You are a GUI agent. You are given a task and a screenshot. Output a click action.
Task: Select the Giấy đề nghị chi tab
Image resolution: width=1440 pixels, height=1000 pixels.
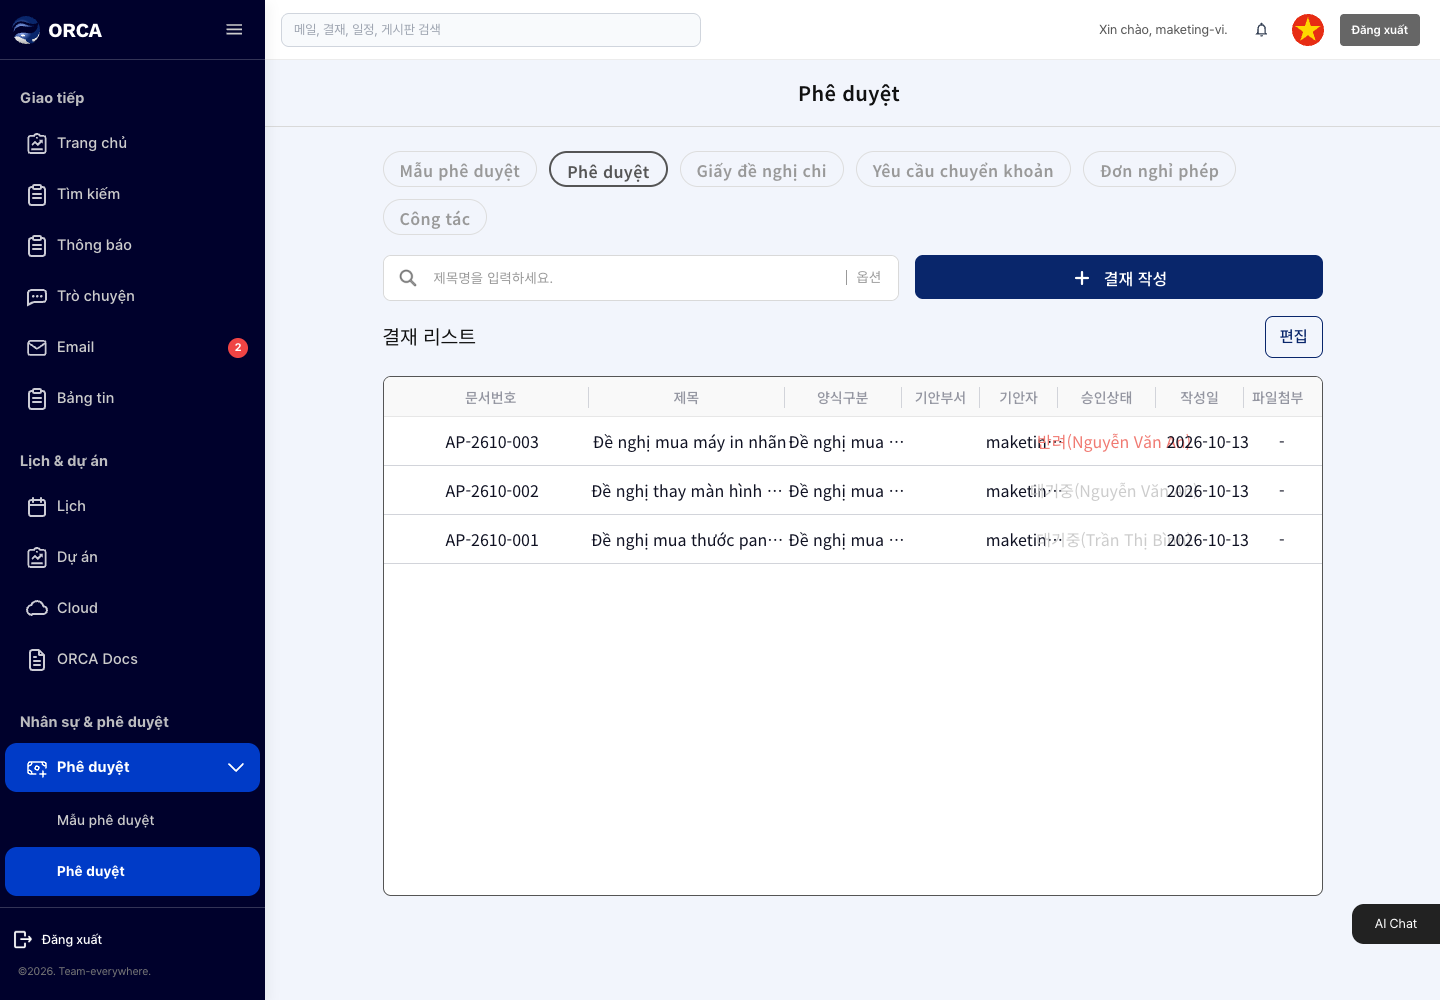tap(762, 170)
